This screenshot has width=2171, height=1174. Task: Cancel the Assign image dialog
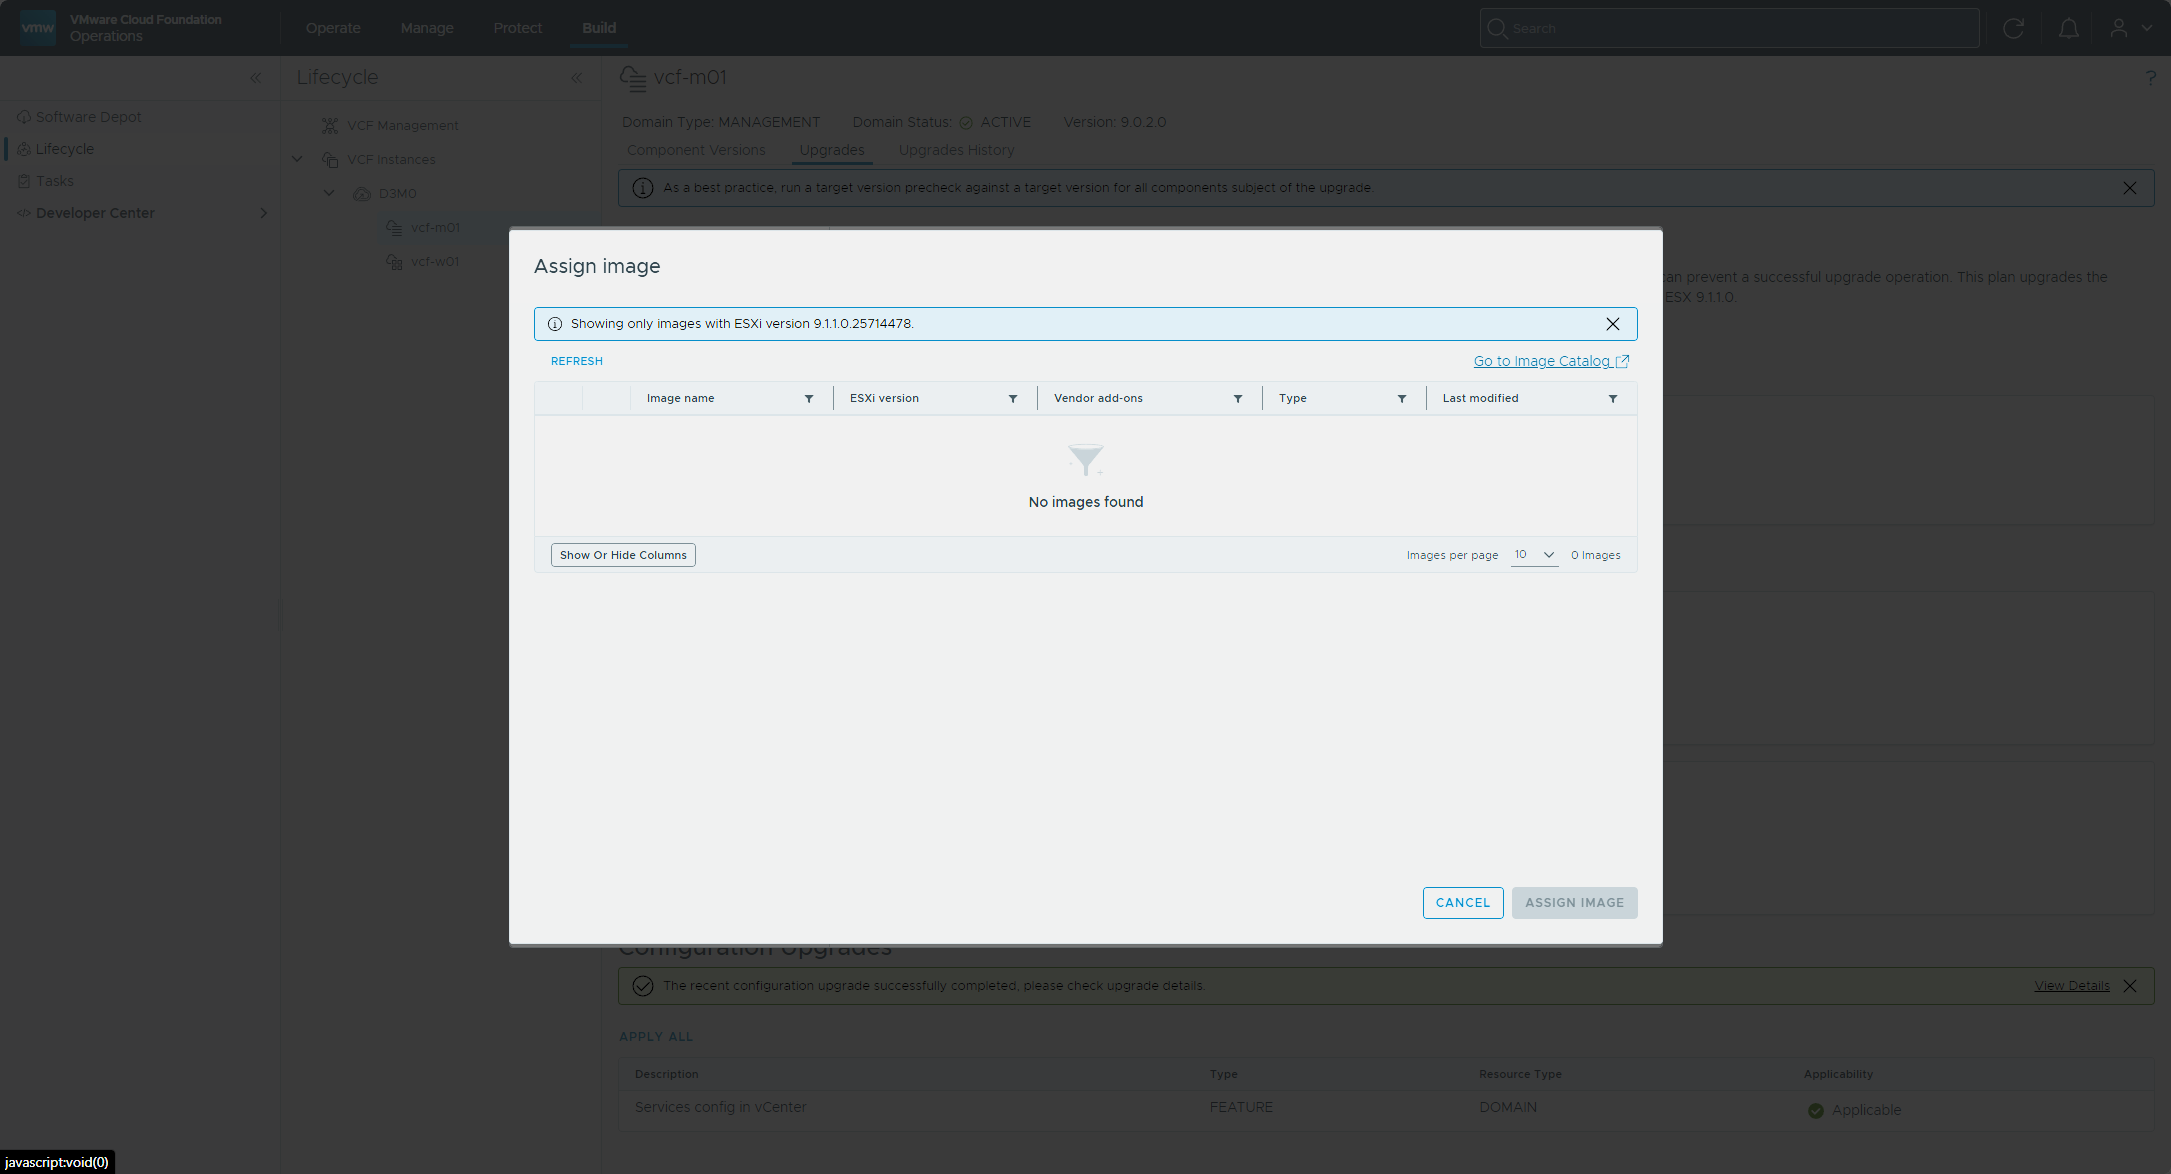click(x=1463, y=903)
